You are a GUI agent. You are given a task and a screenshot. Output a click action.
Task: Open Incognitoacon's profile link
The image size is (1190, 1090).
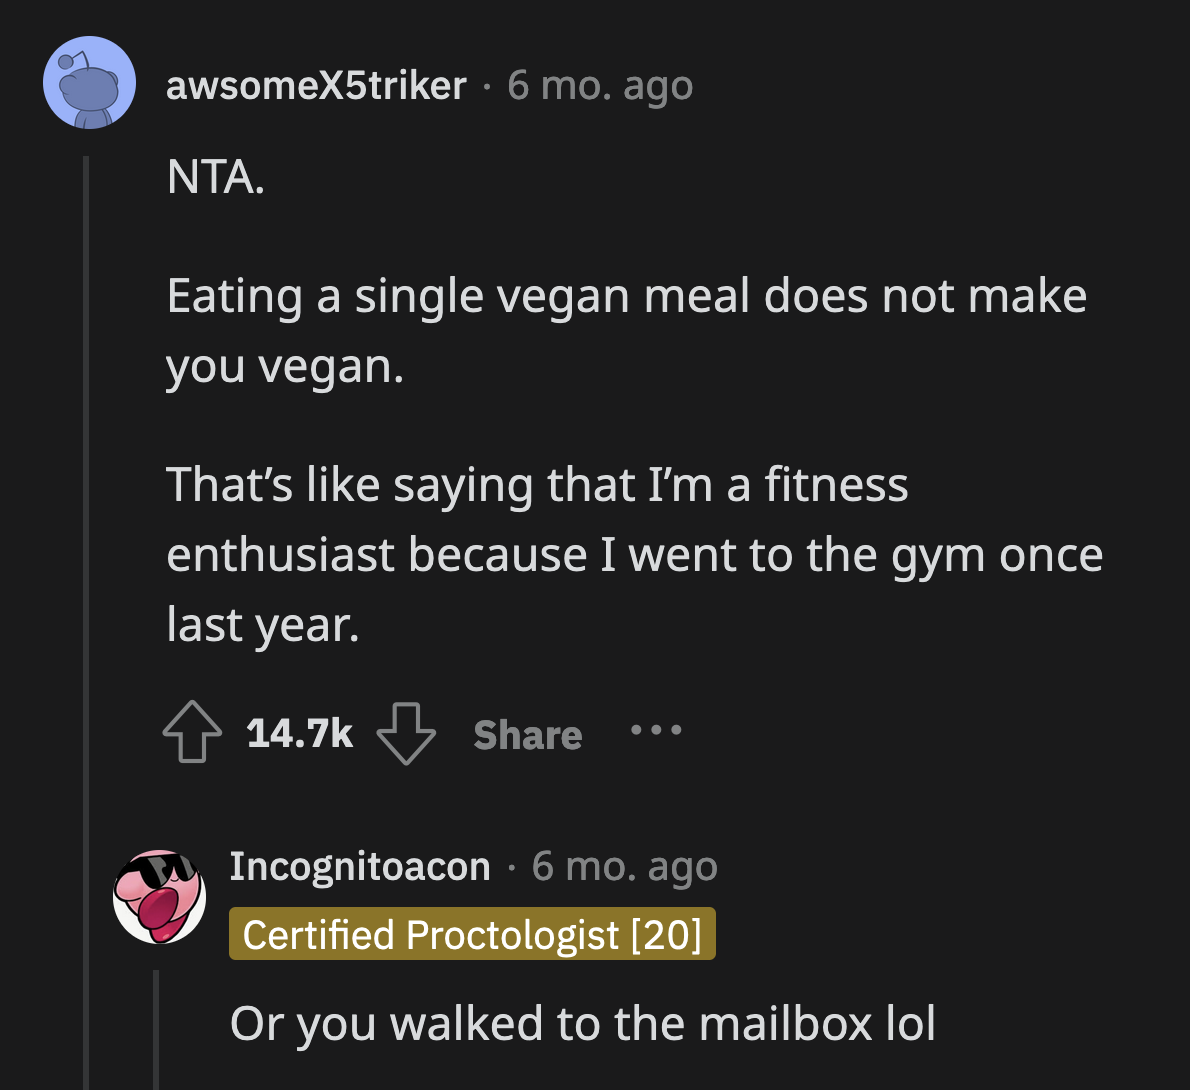pos(360,866)
